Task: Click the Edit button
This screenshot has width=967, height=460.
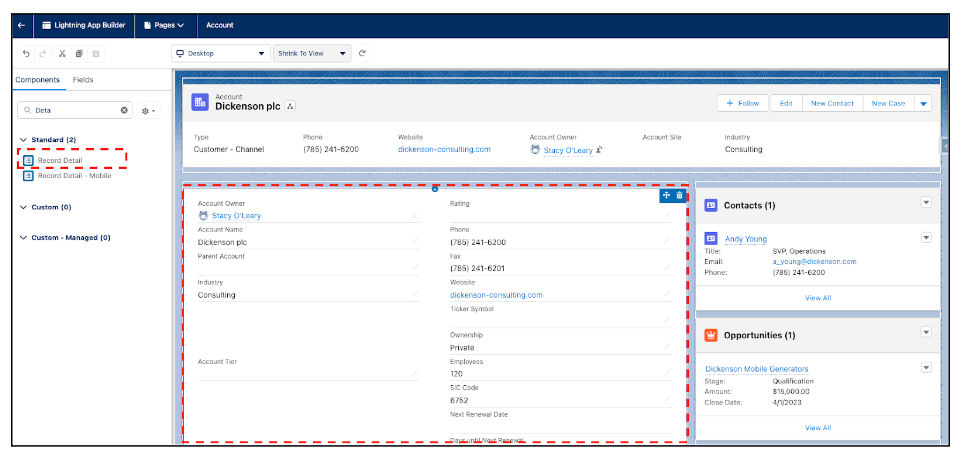Action: (x=786, y=103)
